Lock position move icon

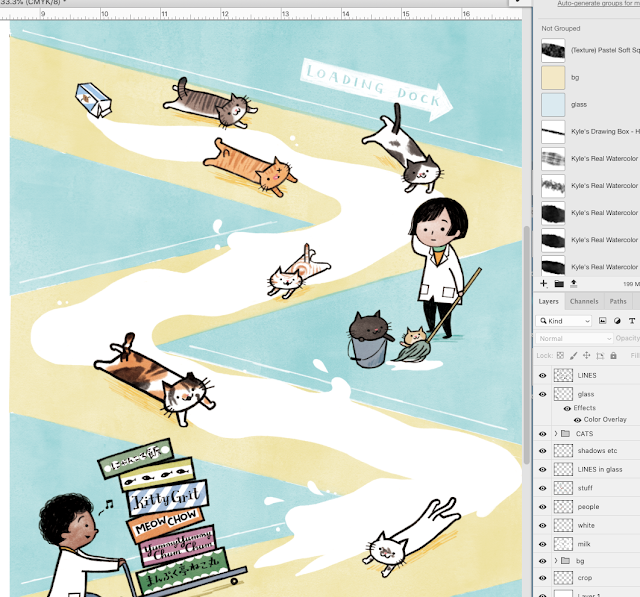point(587,355)
